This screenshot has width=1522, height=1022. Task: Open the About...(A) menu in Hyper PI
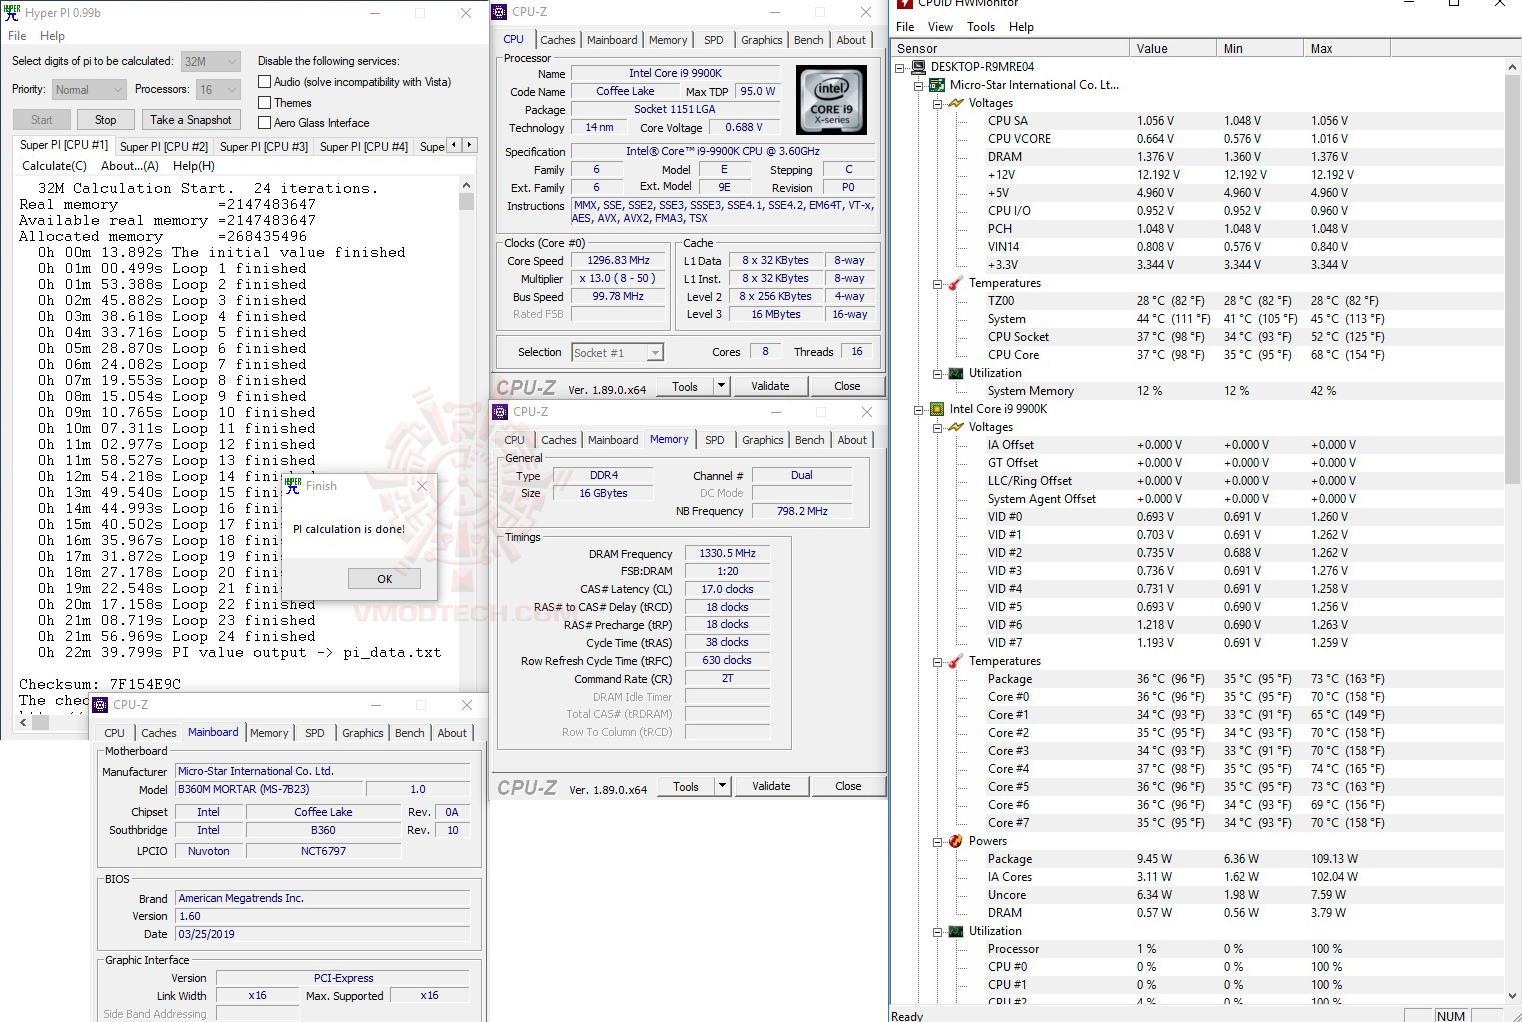[x=130, y=166]
